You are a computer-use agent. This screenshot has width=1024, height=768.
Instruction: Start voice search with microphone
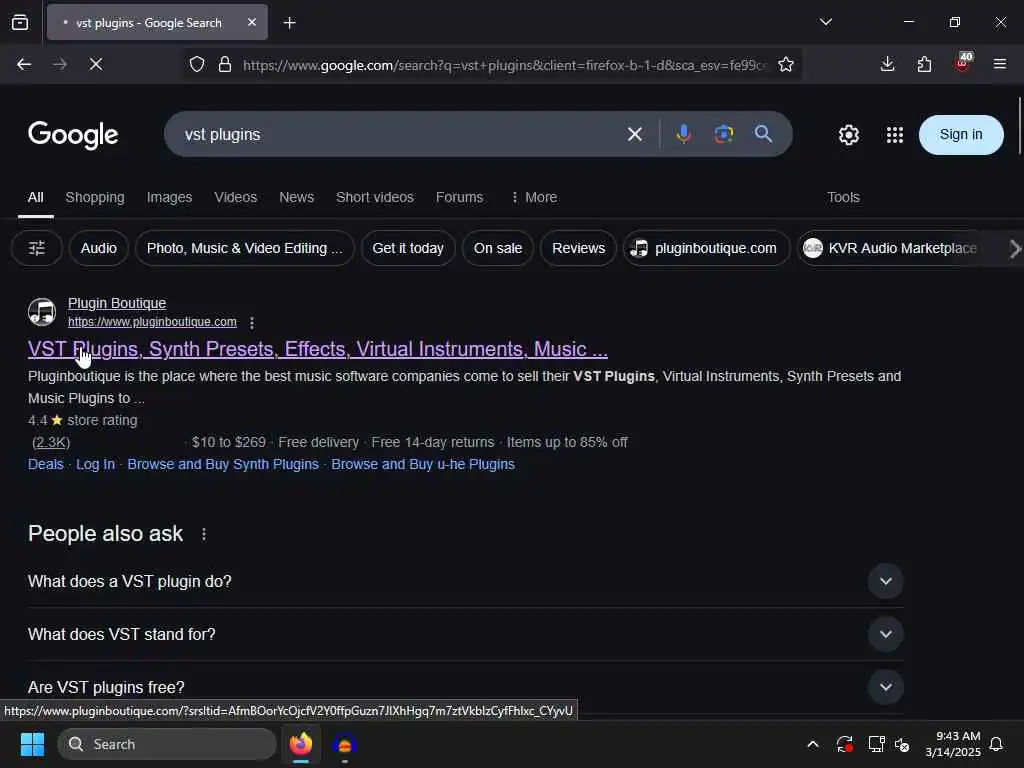tap(684, 135)
